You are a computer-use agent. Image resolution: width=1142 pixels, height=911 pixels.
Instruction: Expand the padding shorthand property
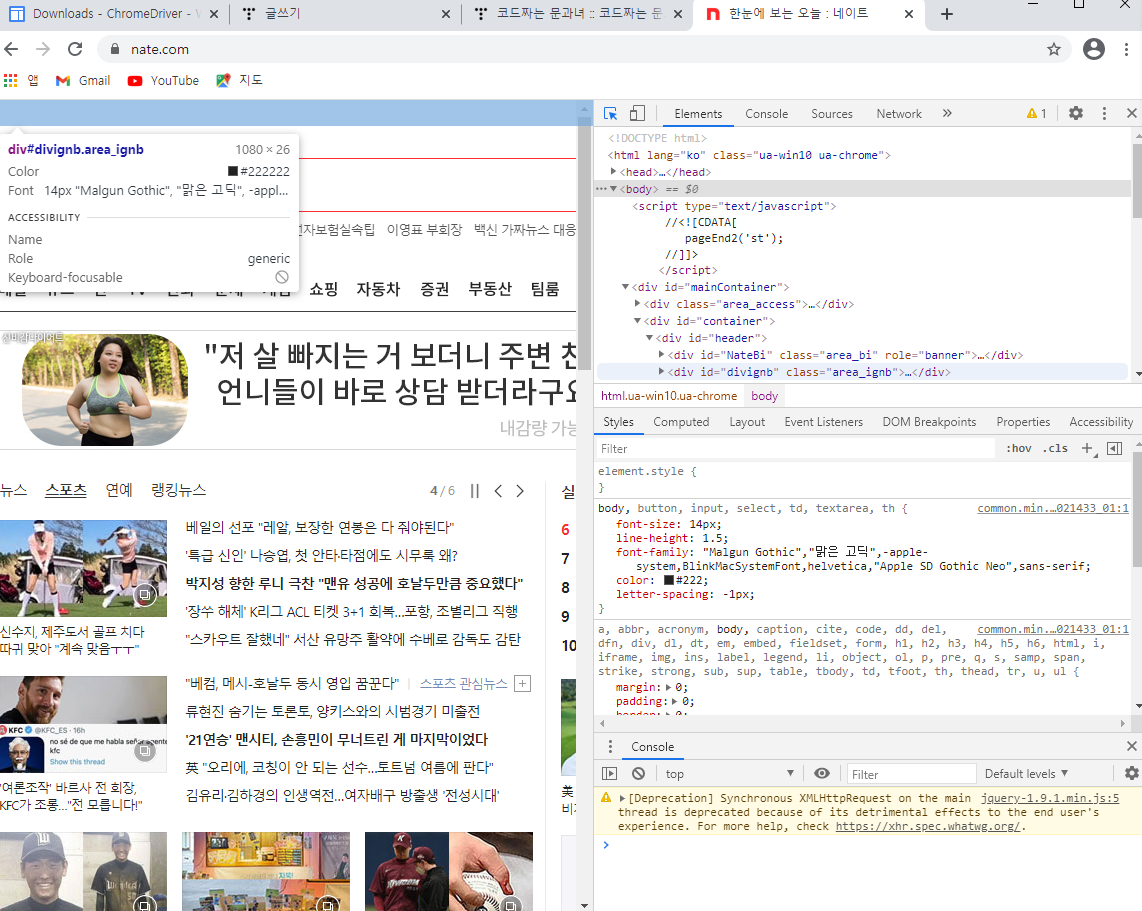pyautogui.click(x=674, y=701)
